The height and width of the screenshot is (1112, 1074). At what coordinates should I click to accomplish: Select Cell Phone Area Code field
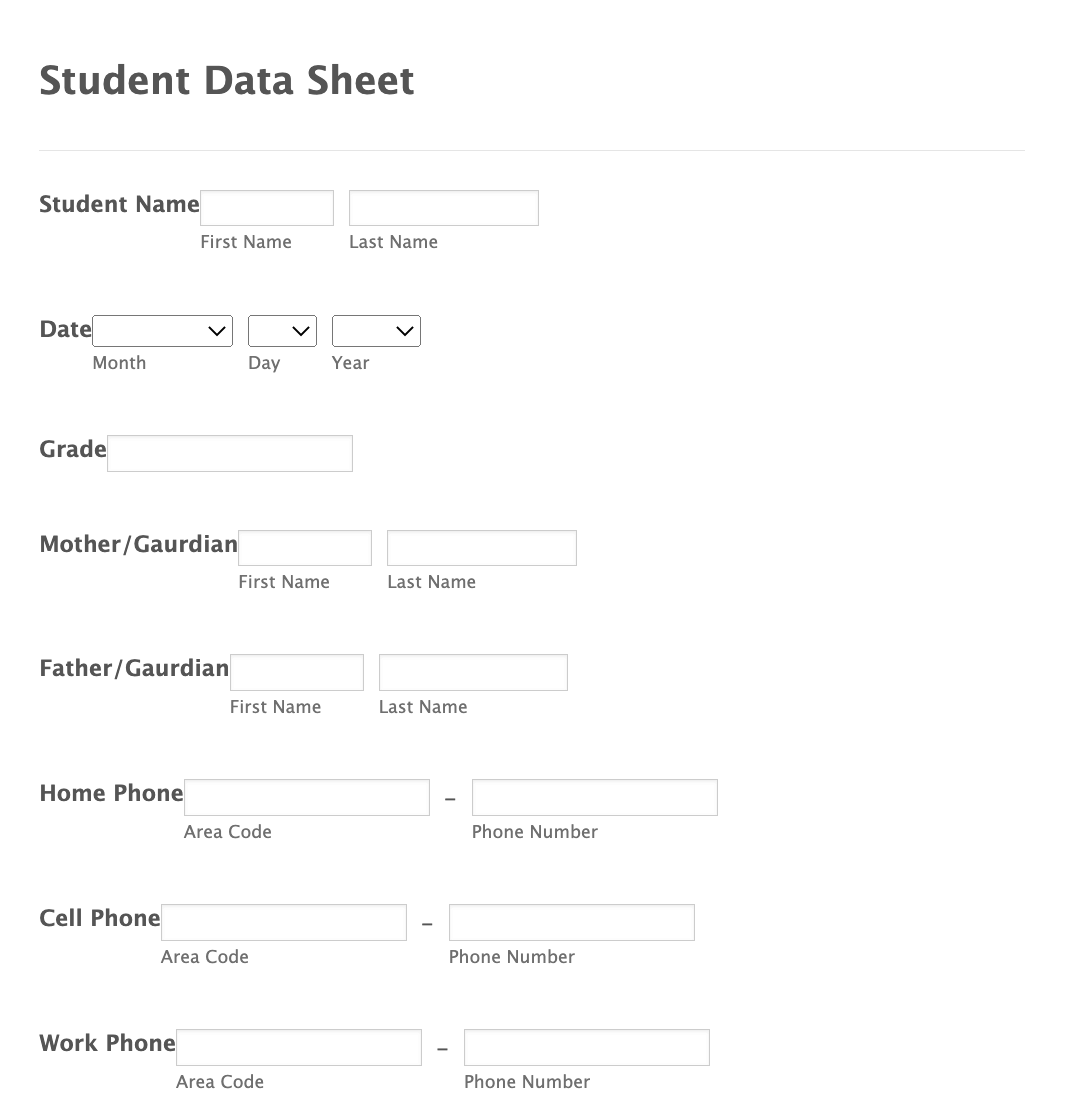point(284,922)
